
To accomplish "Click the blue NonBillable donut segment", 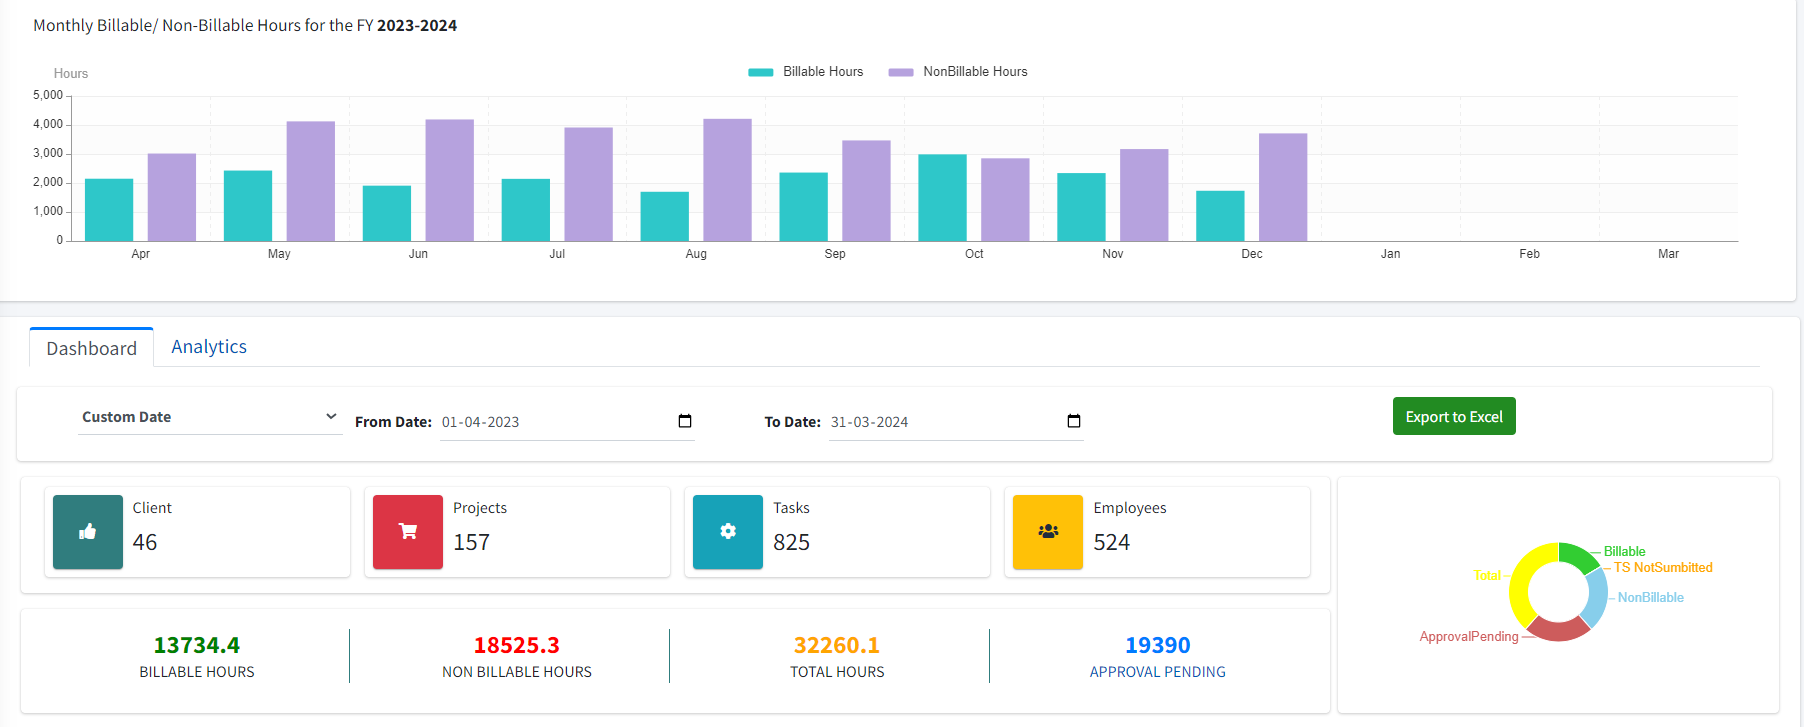I will [x=1597, y=598].
